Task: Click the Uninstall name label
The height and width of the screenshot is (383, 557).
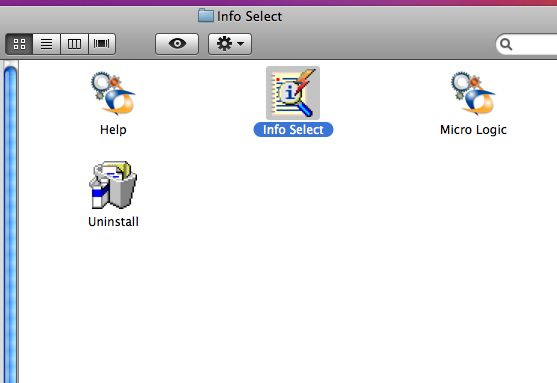Action: (x=113, y=222)
